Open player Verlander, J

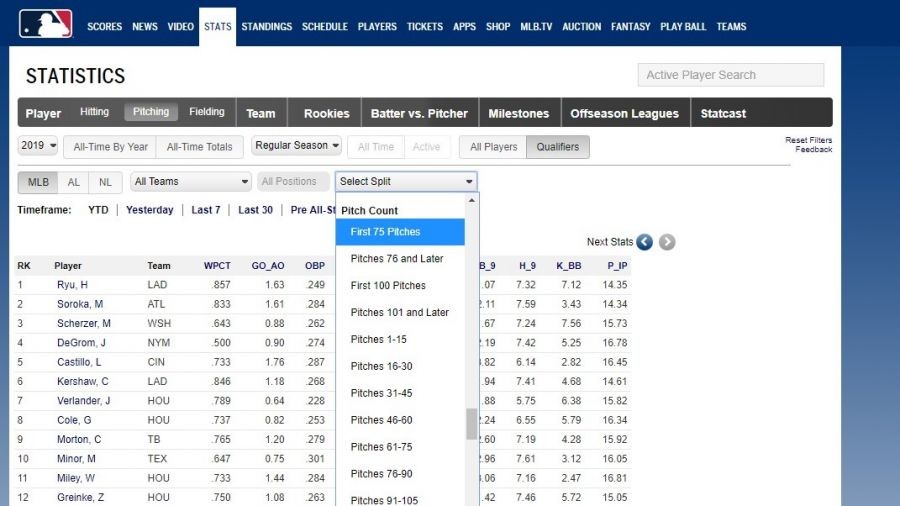click(84, 400)
